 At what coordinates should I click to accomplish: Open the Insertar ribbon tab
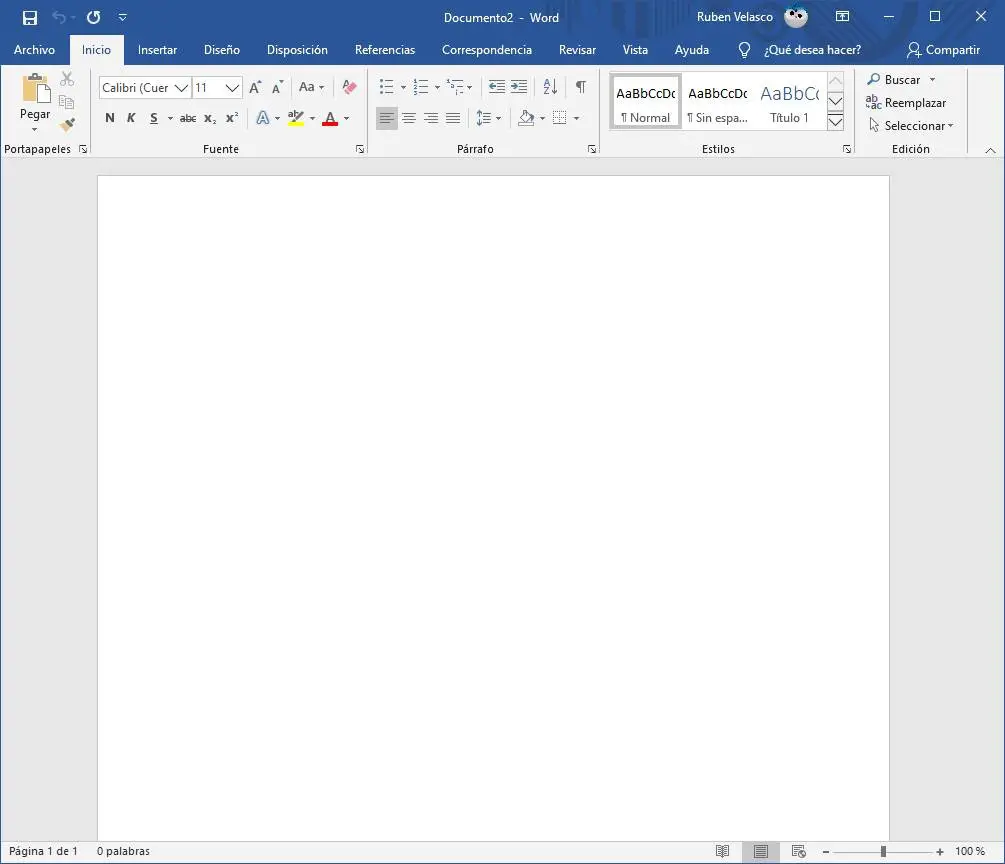[x=157, y=50]
